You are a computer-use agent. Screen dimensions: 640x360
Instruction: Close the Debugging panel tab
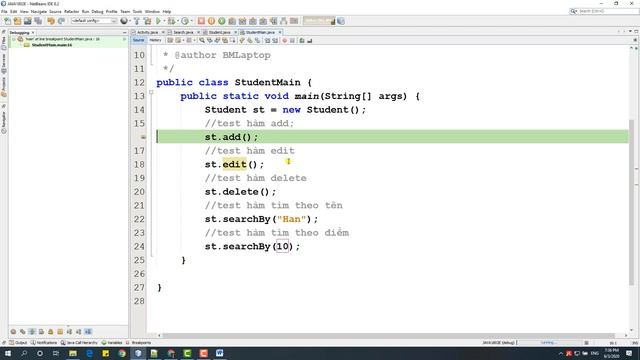(x=33, y=32)
